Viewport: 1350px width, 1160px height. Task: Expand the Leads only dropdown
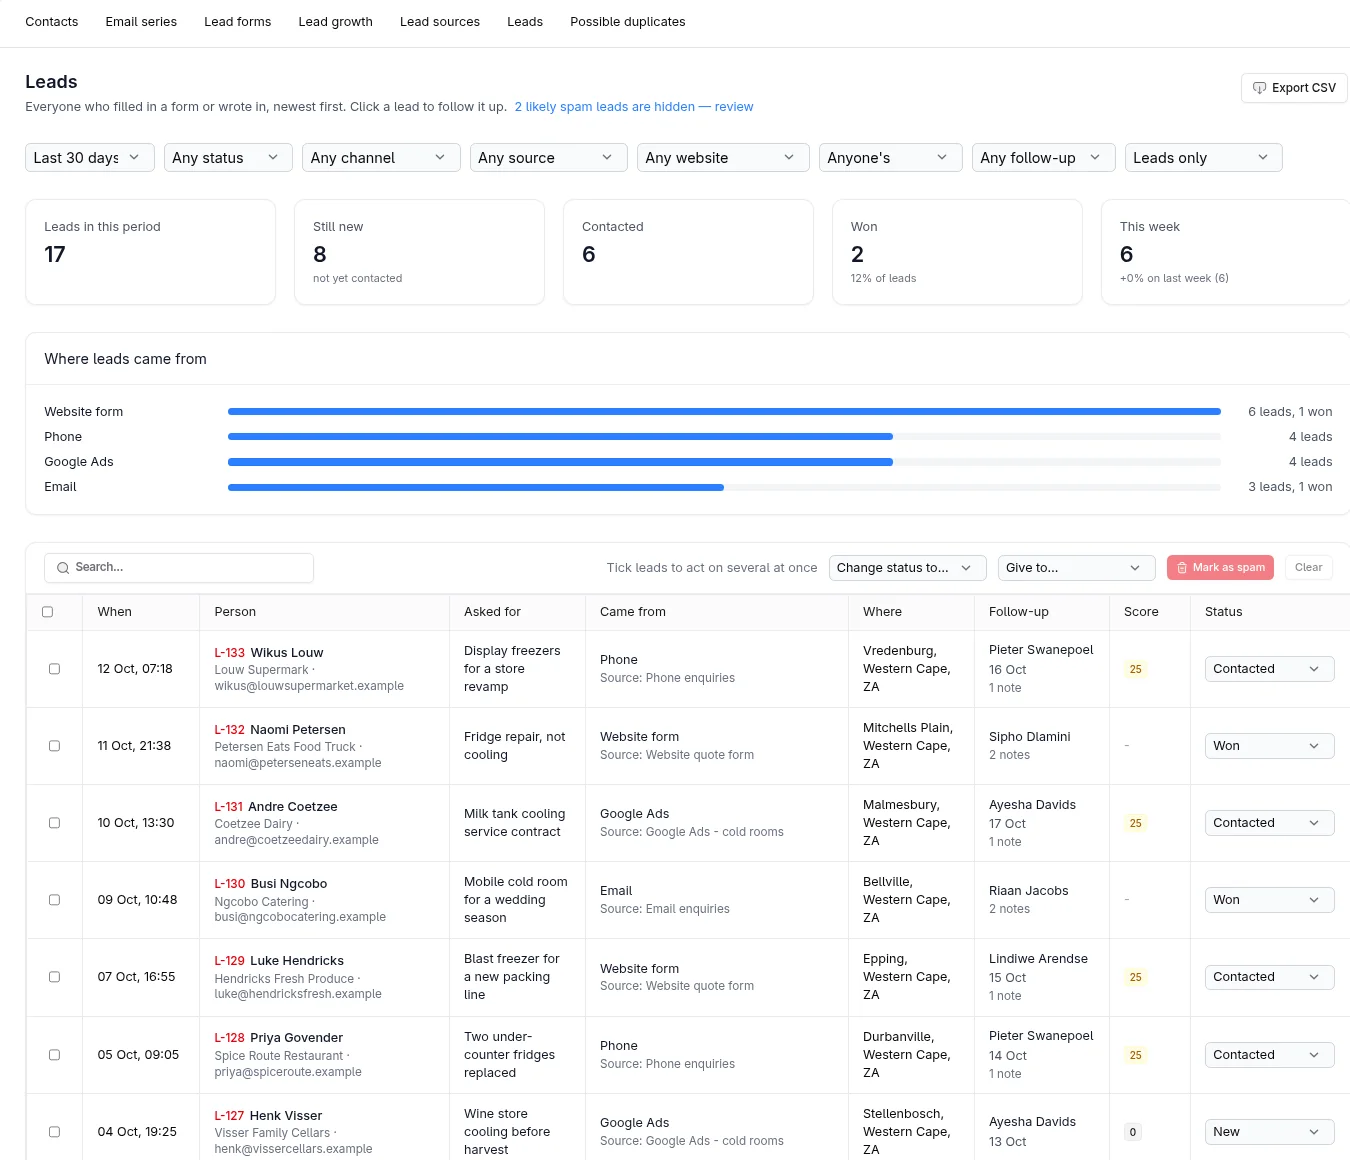click(x=1204, y=158)
